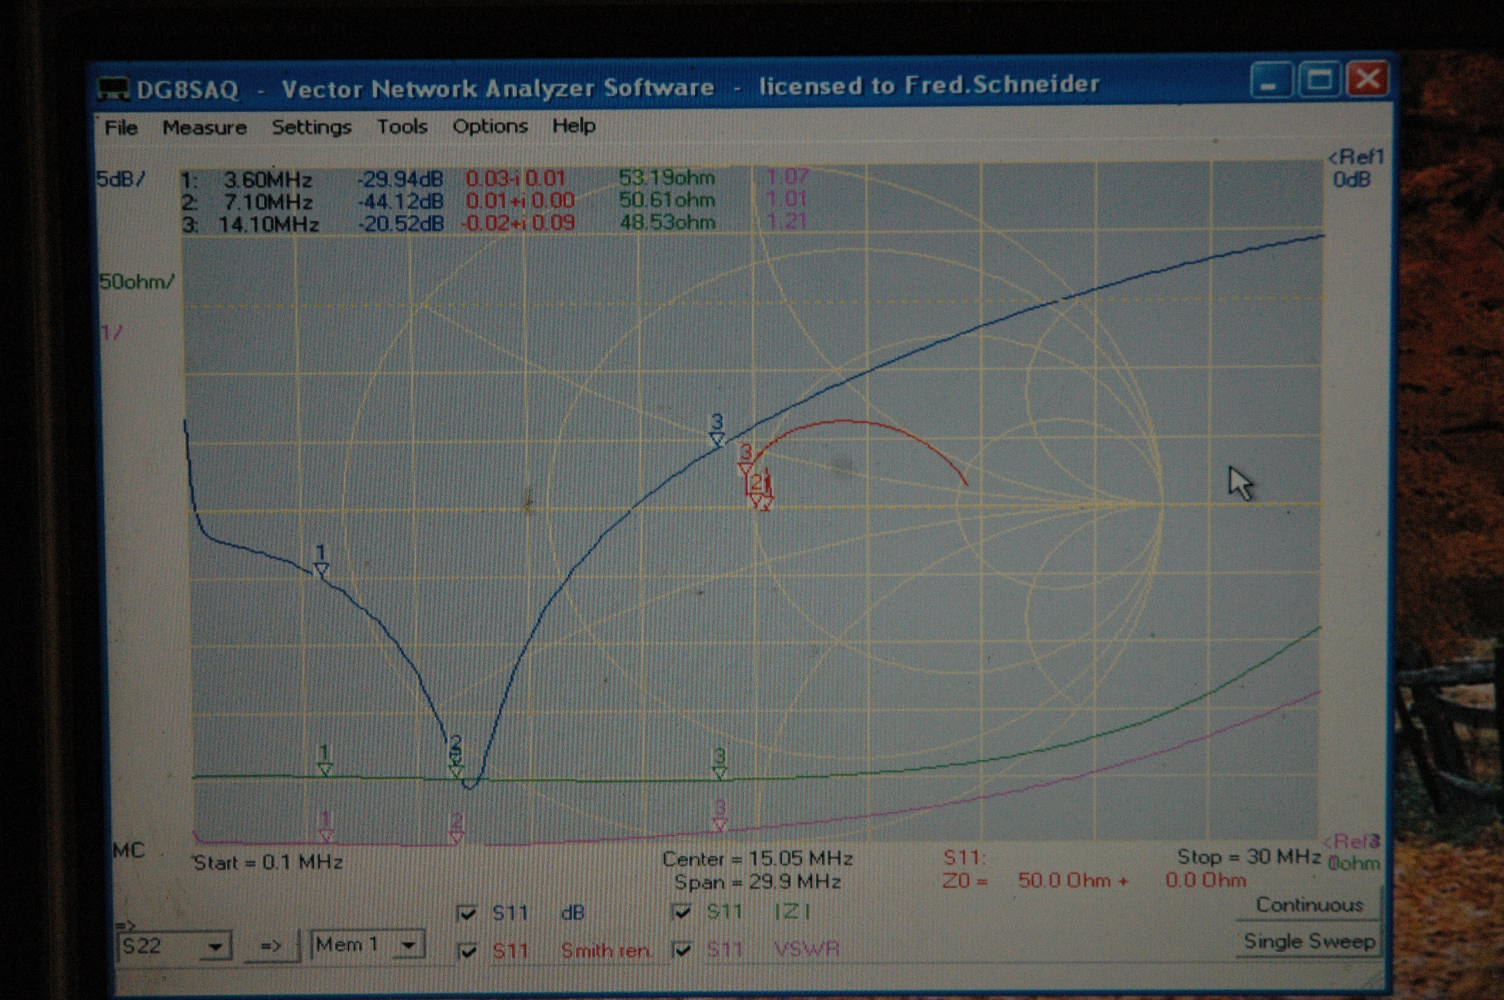Click the Stop = 30 MHz label
The height and width of the screenshot is (1000, 1504).
1249,857
